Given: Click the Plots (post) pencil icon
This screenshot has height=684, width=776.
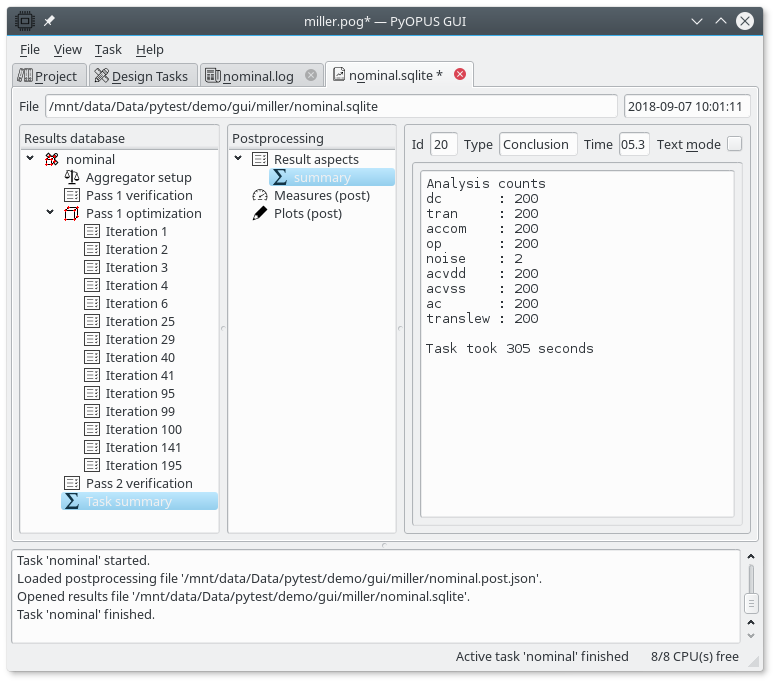Looking at the screenshot, I should 260,213.
